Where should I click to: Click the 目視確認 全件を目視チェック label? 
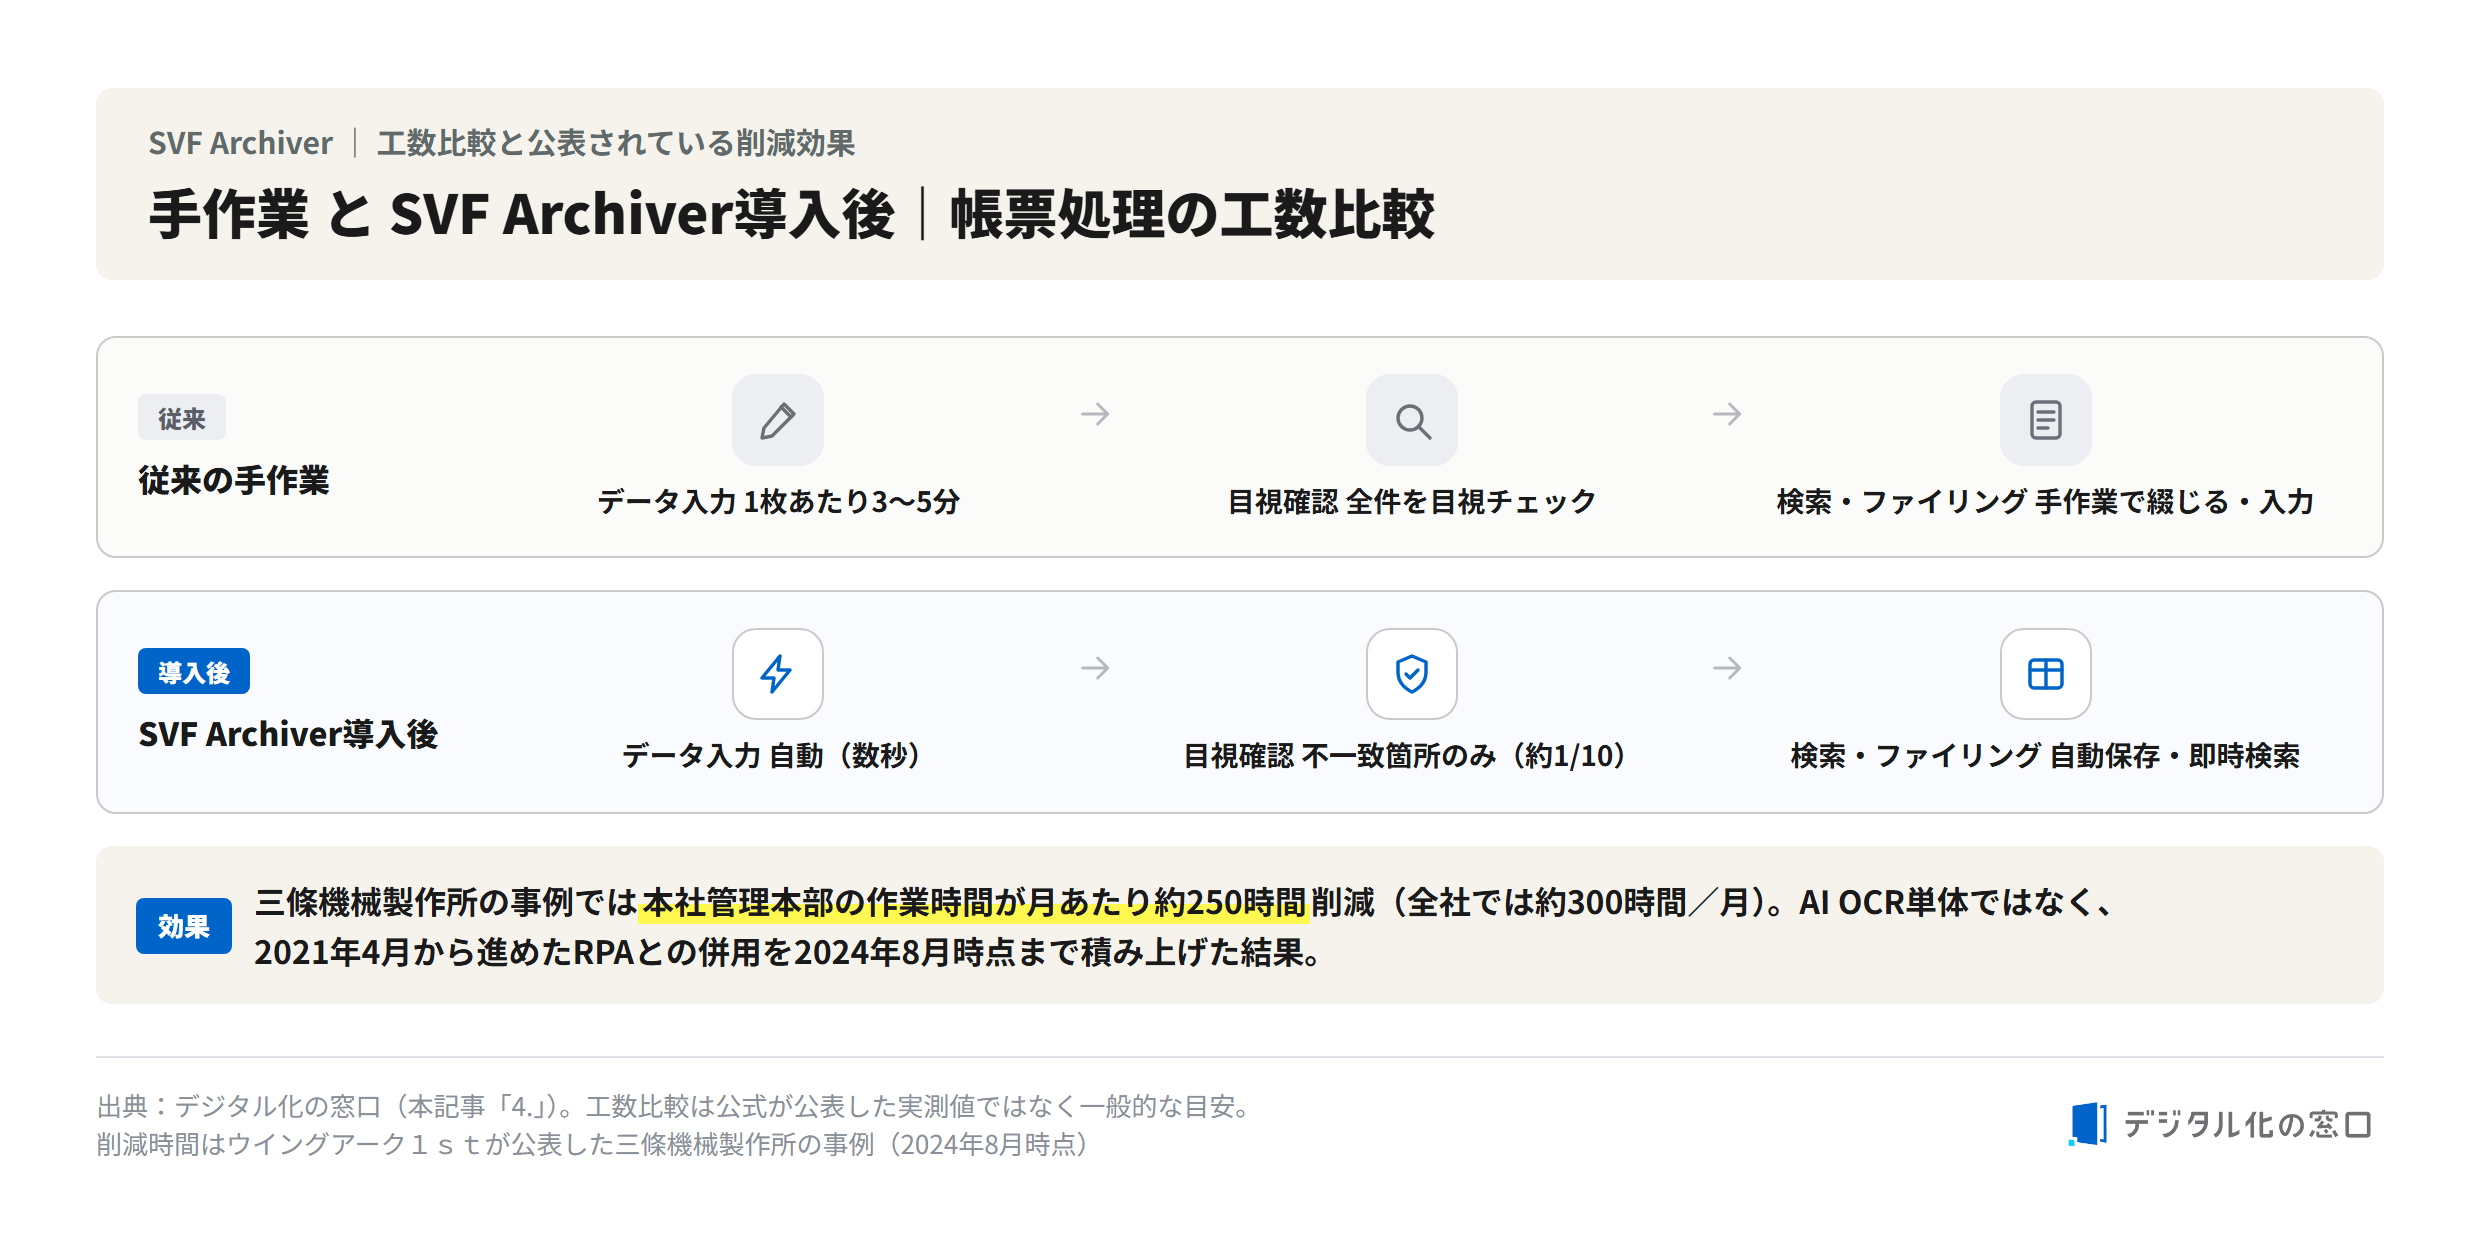click(x=1411, y=501)
